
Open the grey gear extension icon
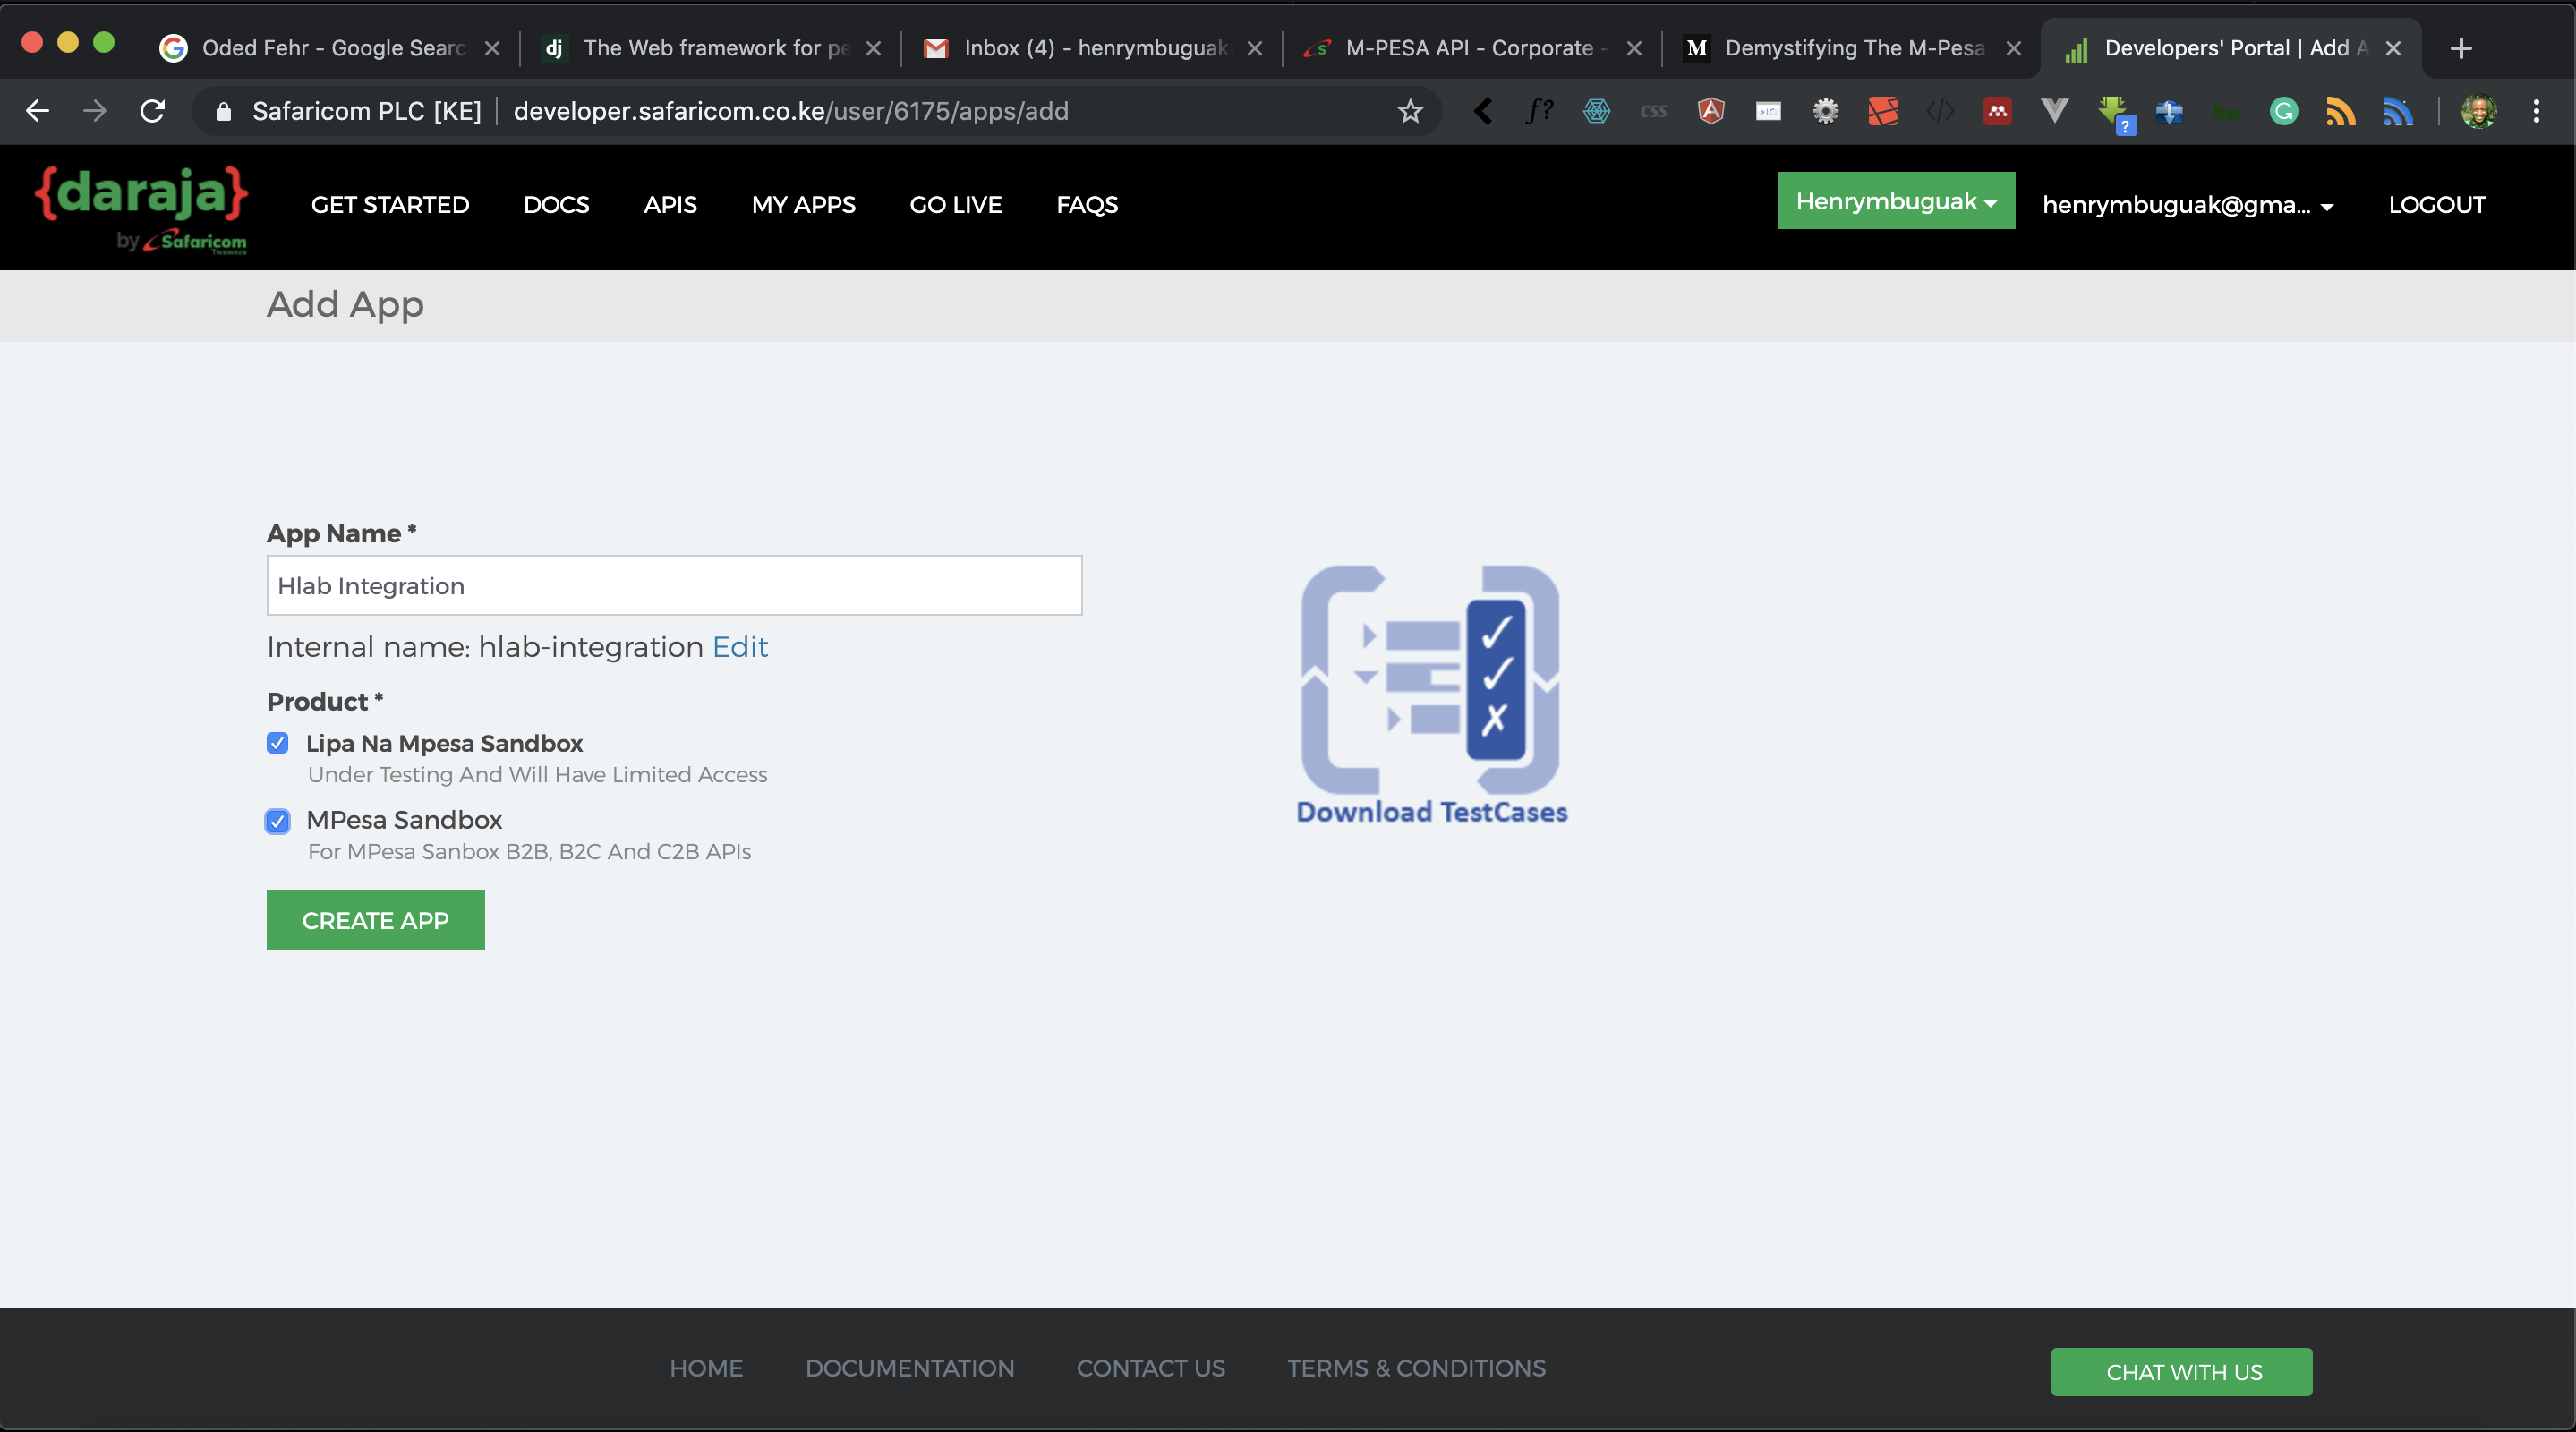click(1826, 111)
